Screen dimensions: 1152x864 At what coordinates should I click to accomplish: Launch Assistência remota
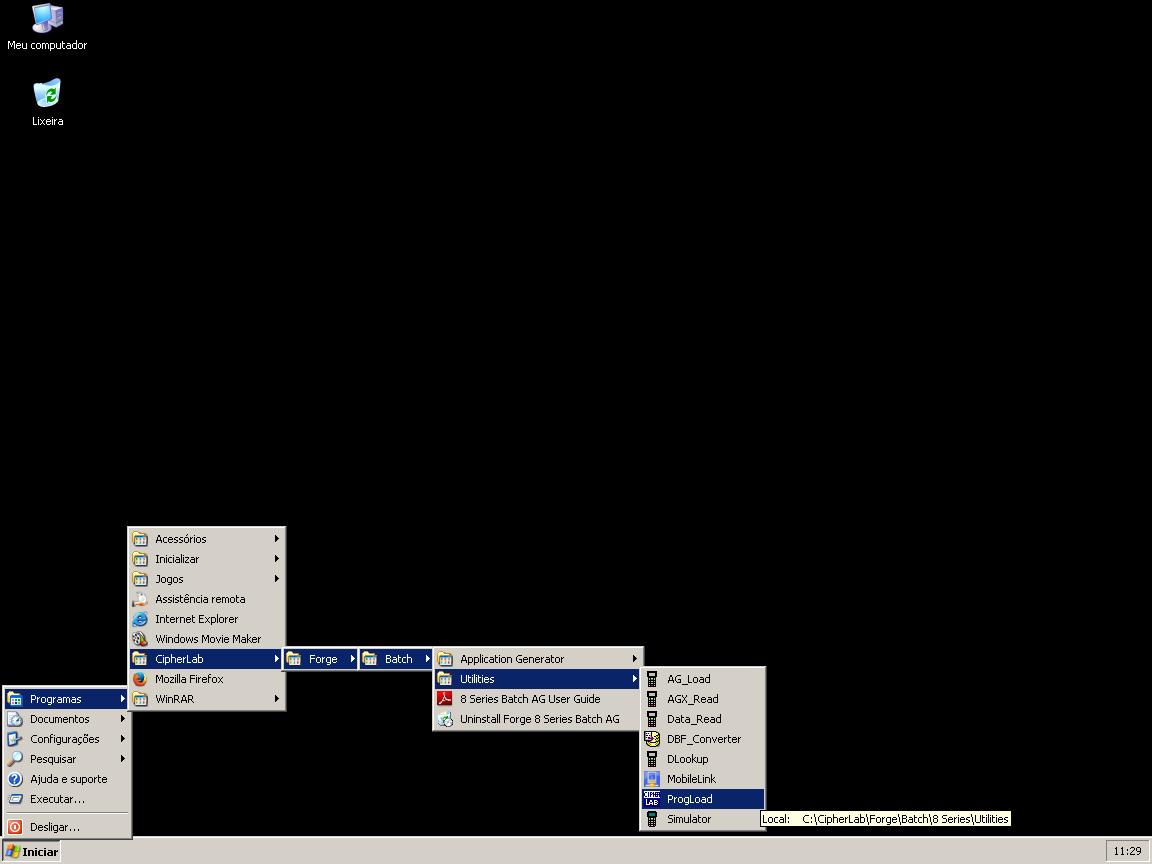pyautogui.click(x=206, y=599)
